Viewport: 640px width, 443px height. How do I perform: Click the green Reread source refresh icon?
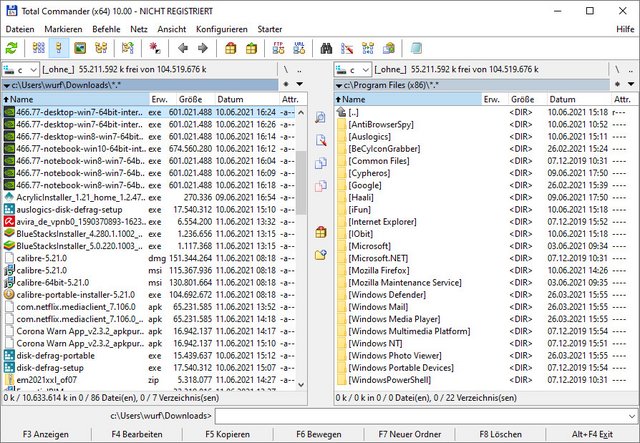[x=11, y=49]
